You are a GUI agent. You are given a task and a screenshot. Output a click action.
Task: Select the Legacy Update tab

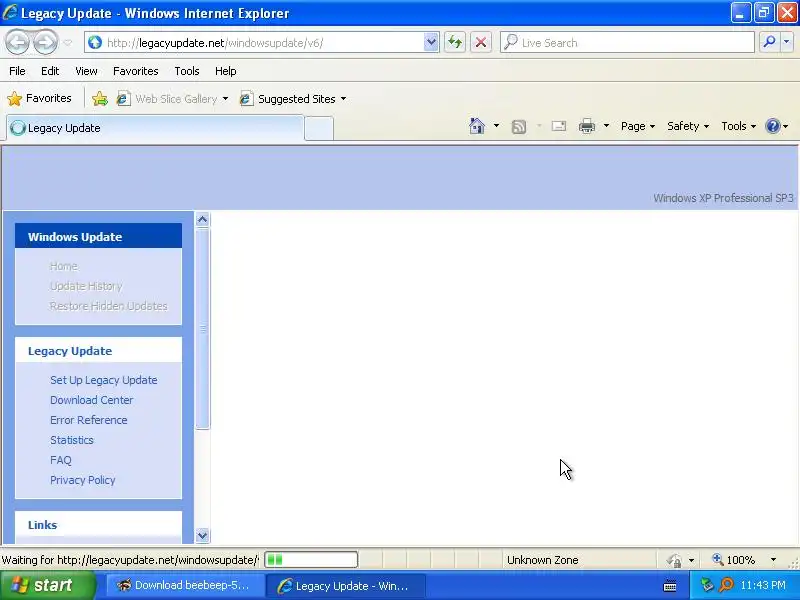click(x=156, y=128)
